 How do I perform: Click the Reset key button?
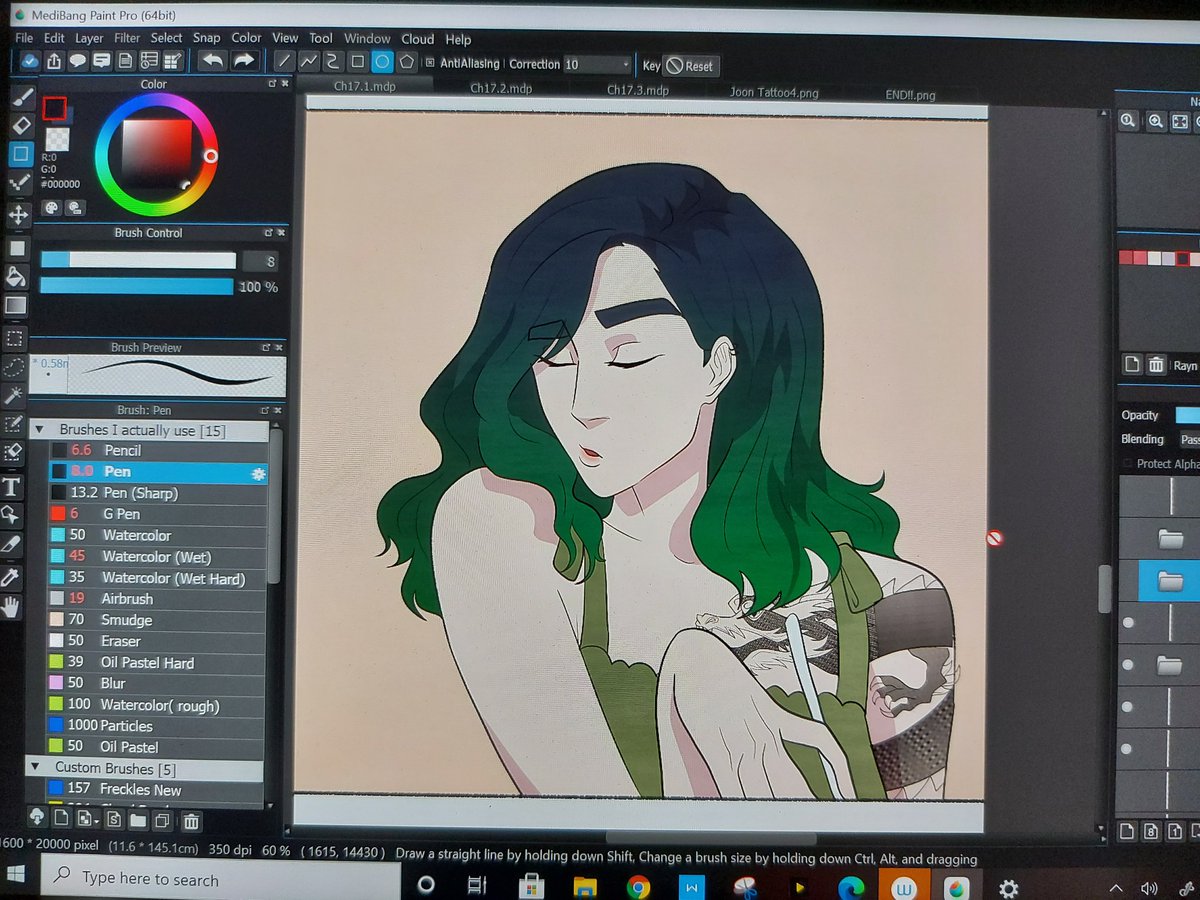click(x=691, y=66)
